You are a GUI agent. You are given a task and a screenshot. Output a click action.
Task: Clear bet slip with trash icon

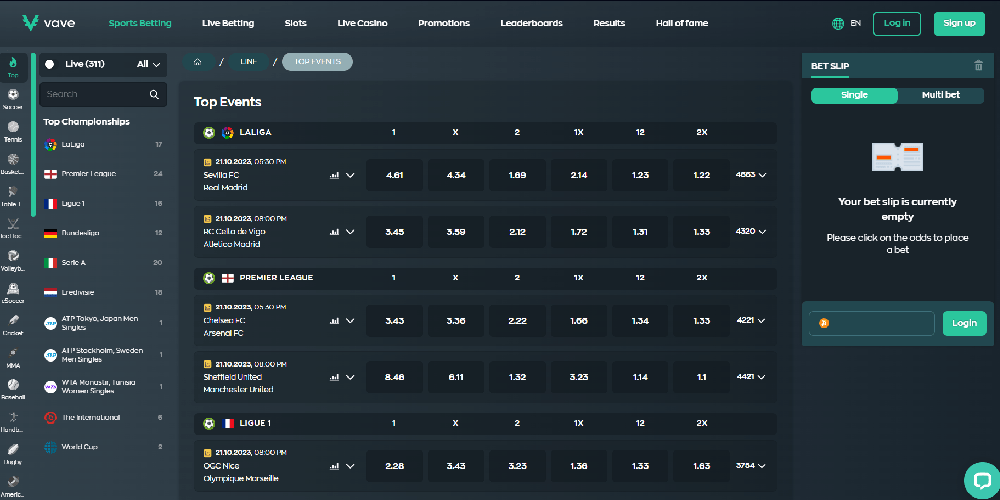click(978, 66)
